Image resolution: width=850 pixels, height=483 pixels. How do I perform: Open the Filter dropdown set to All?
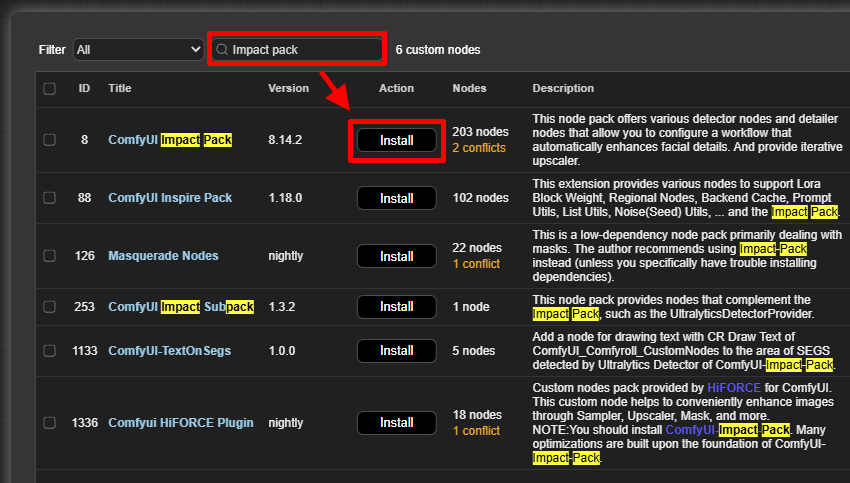138,50
